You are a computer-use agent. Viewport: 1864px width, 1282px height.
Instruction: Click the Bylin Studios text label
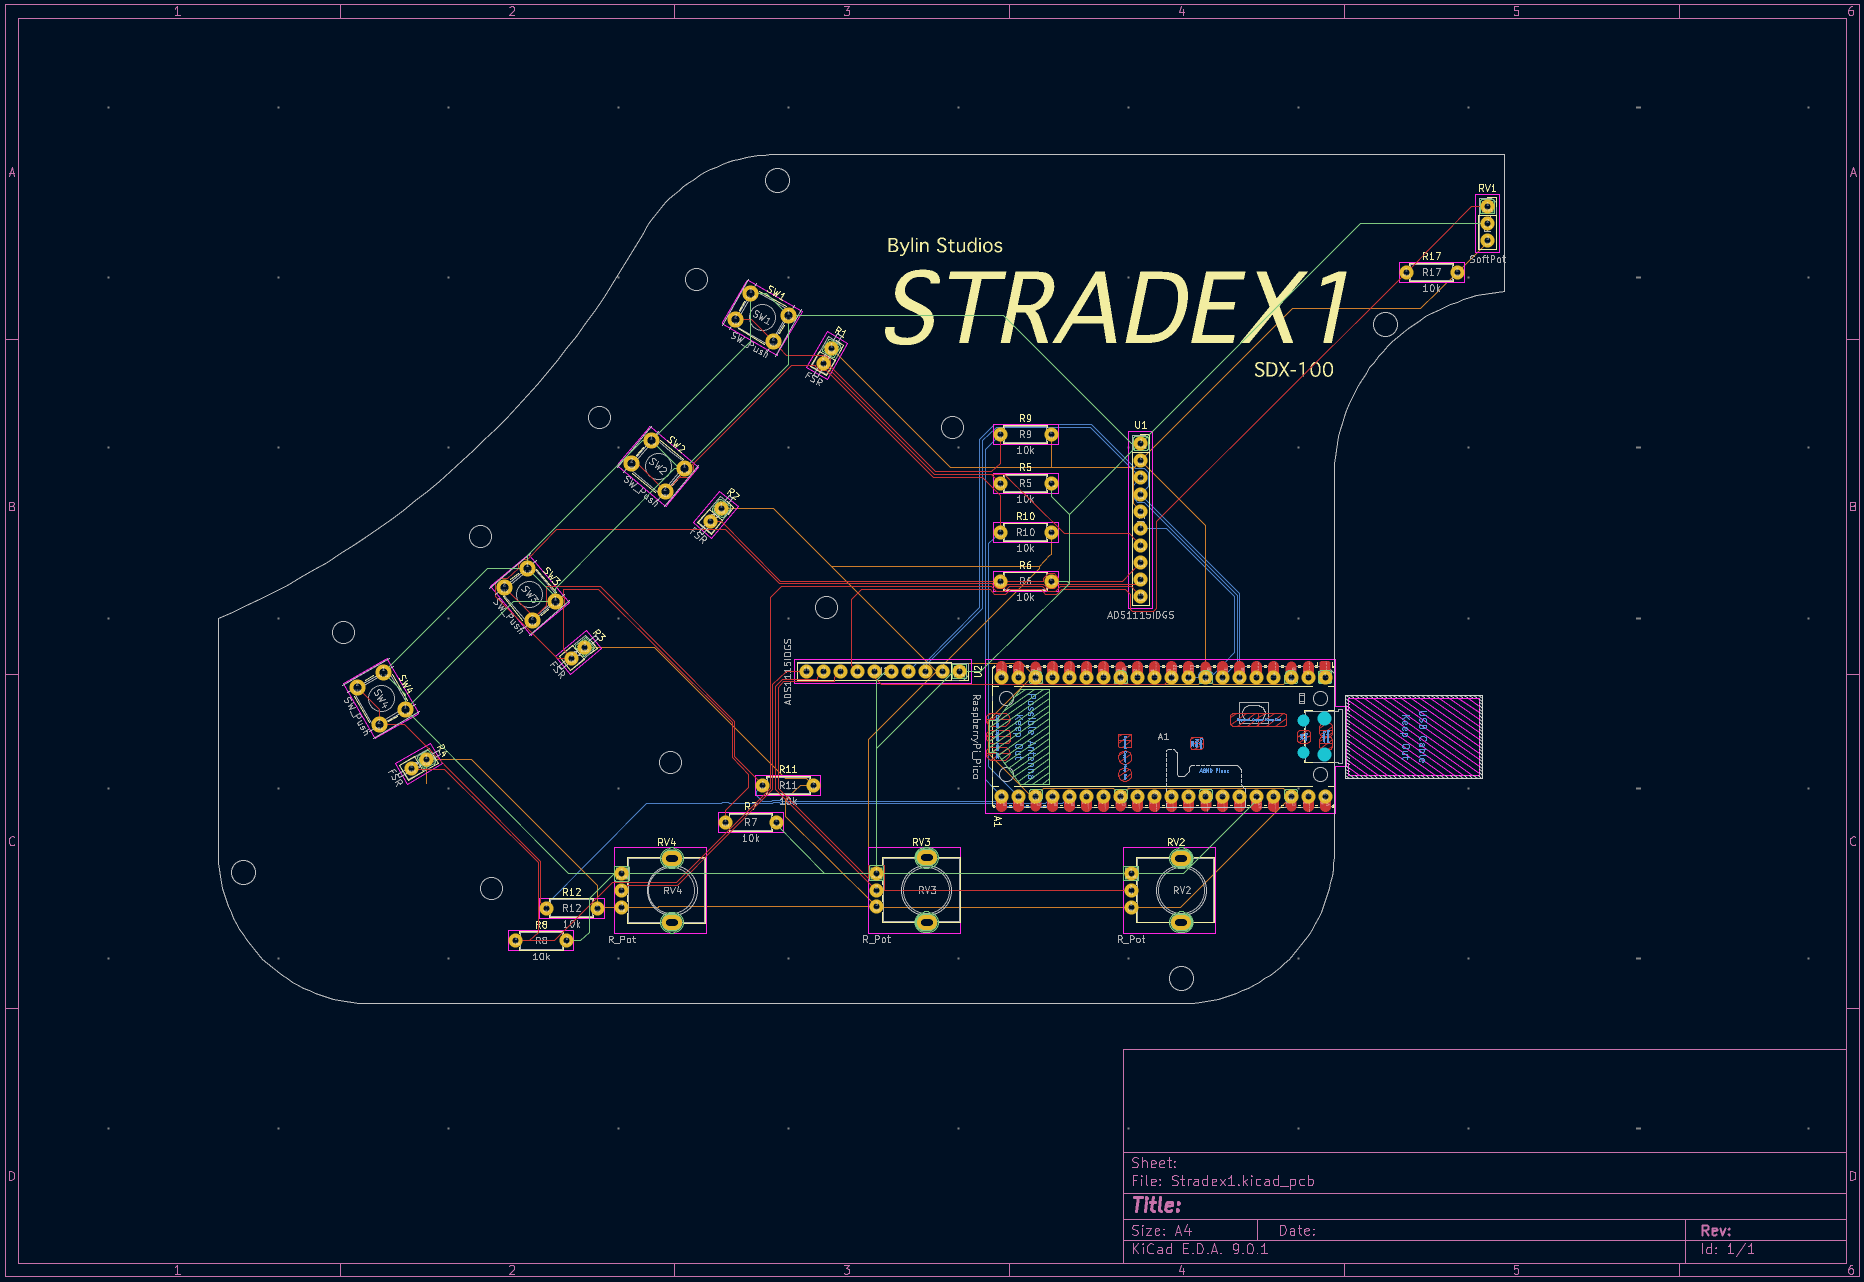click(944, 246)
